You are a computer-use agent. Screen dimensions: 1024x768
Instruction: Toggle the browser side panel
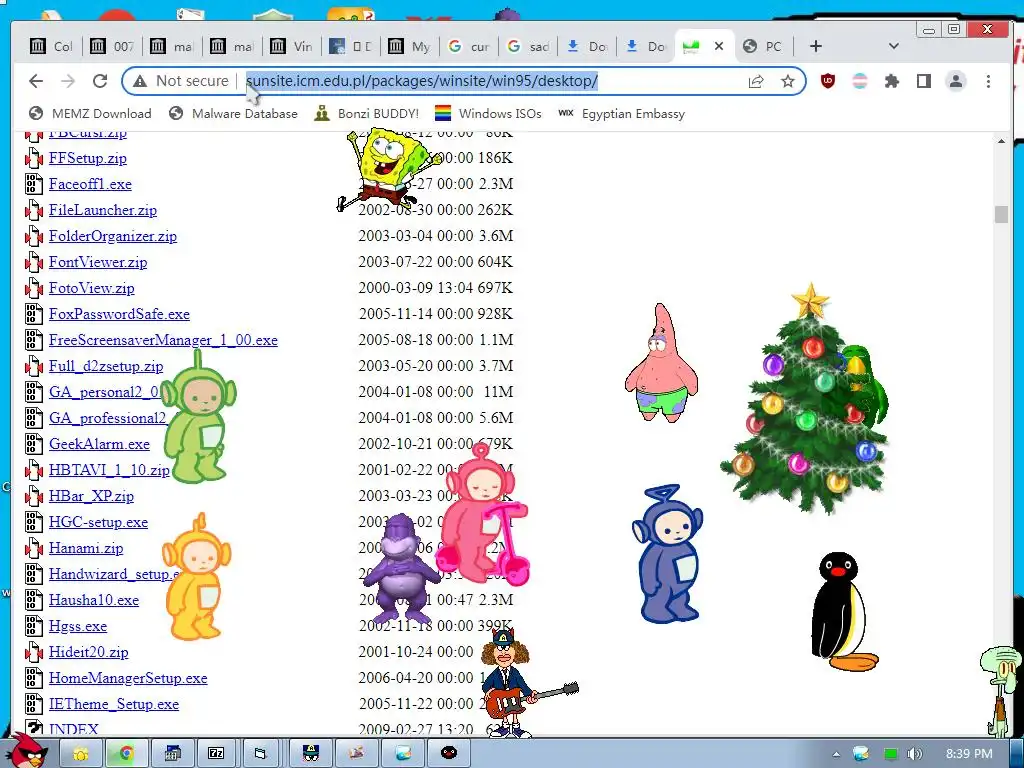923,81
